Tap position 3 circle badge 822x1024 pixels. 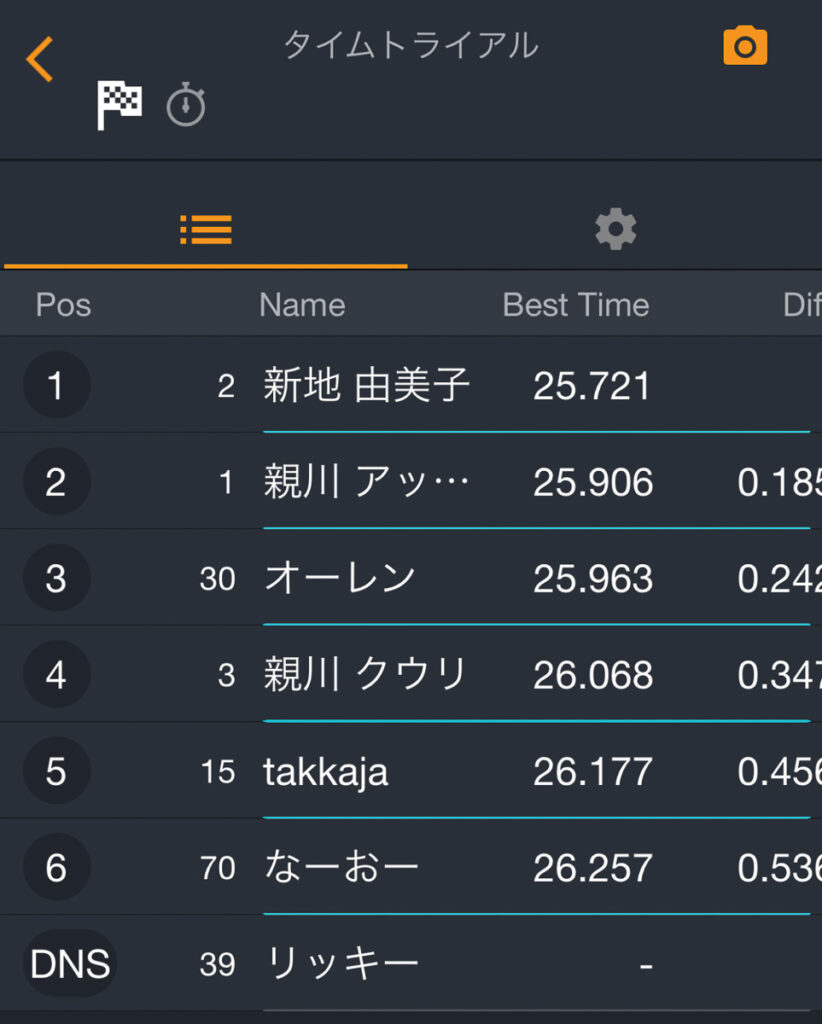(56, 578)
